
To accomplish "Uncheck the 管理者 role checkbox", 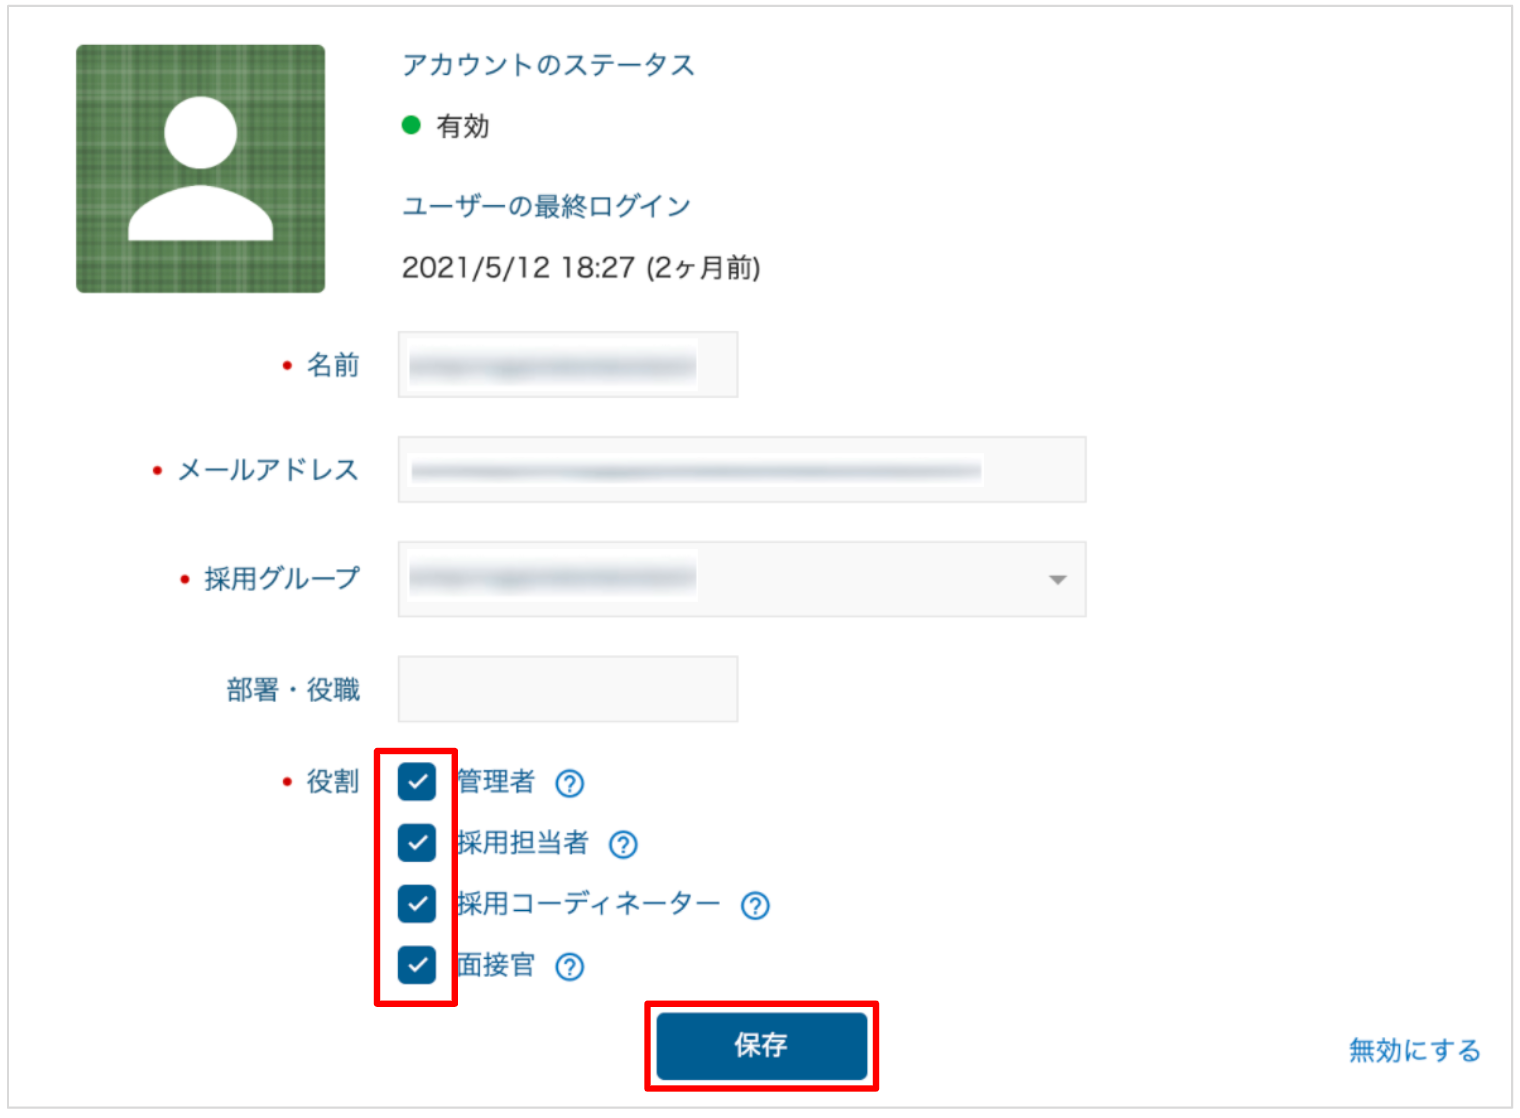I will (417, 782).
